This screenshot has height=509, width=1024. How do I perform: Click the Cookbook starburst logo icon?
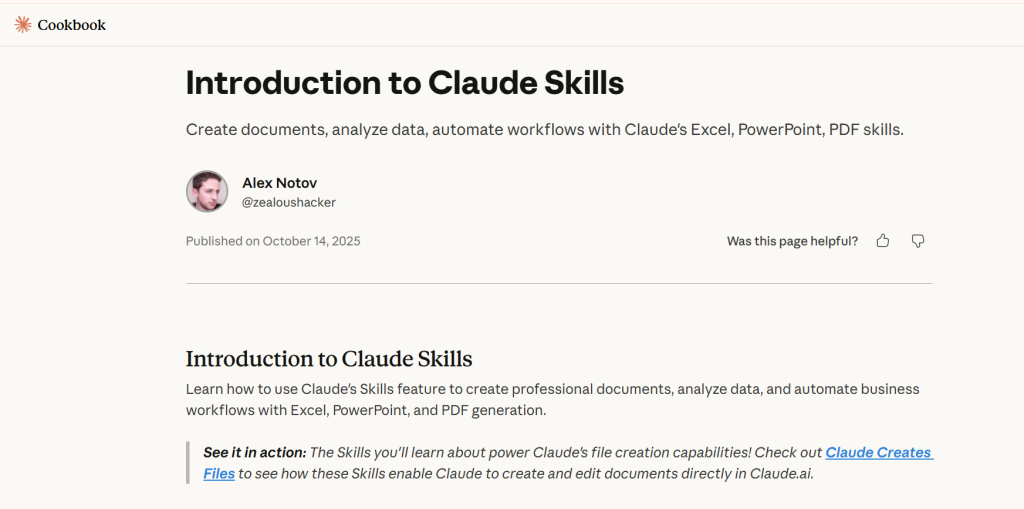coord(22,24)
